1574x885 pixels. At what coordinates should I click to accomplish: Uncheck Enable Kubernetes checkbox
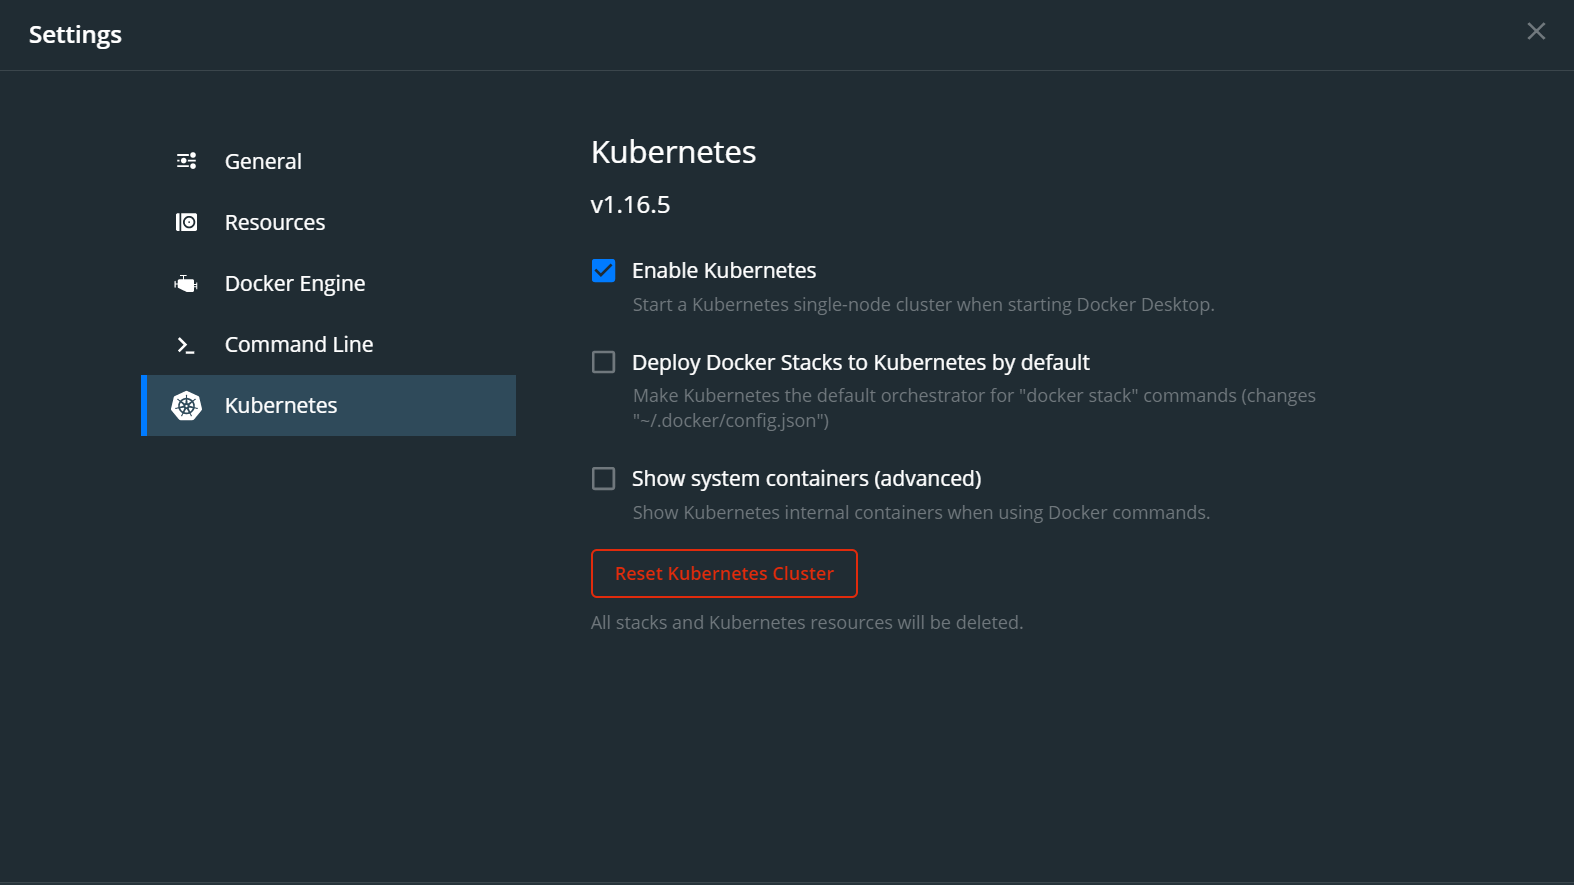[603, 270]
